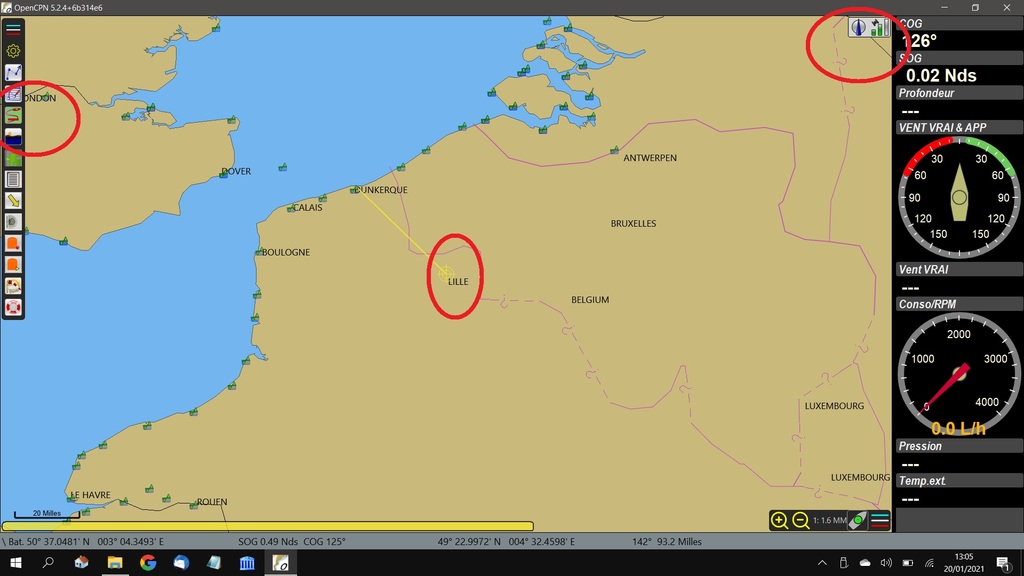1024x576 pixels.
Task: Open the Route and Mark Manager
Action: 13,94
